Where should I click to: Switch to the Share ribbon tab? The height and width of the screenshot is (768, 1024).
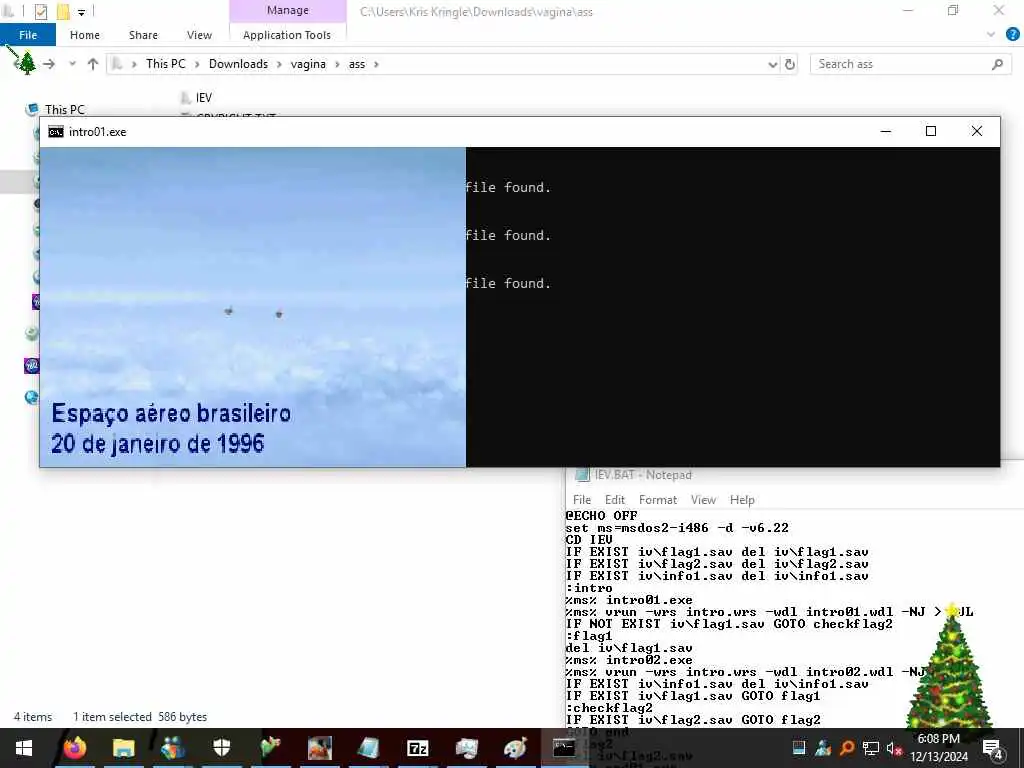143,35
